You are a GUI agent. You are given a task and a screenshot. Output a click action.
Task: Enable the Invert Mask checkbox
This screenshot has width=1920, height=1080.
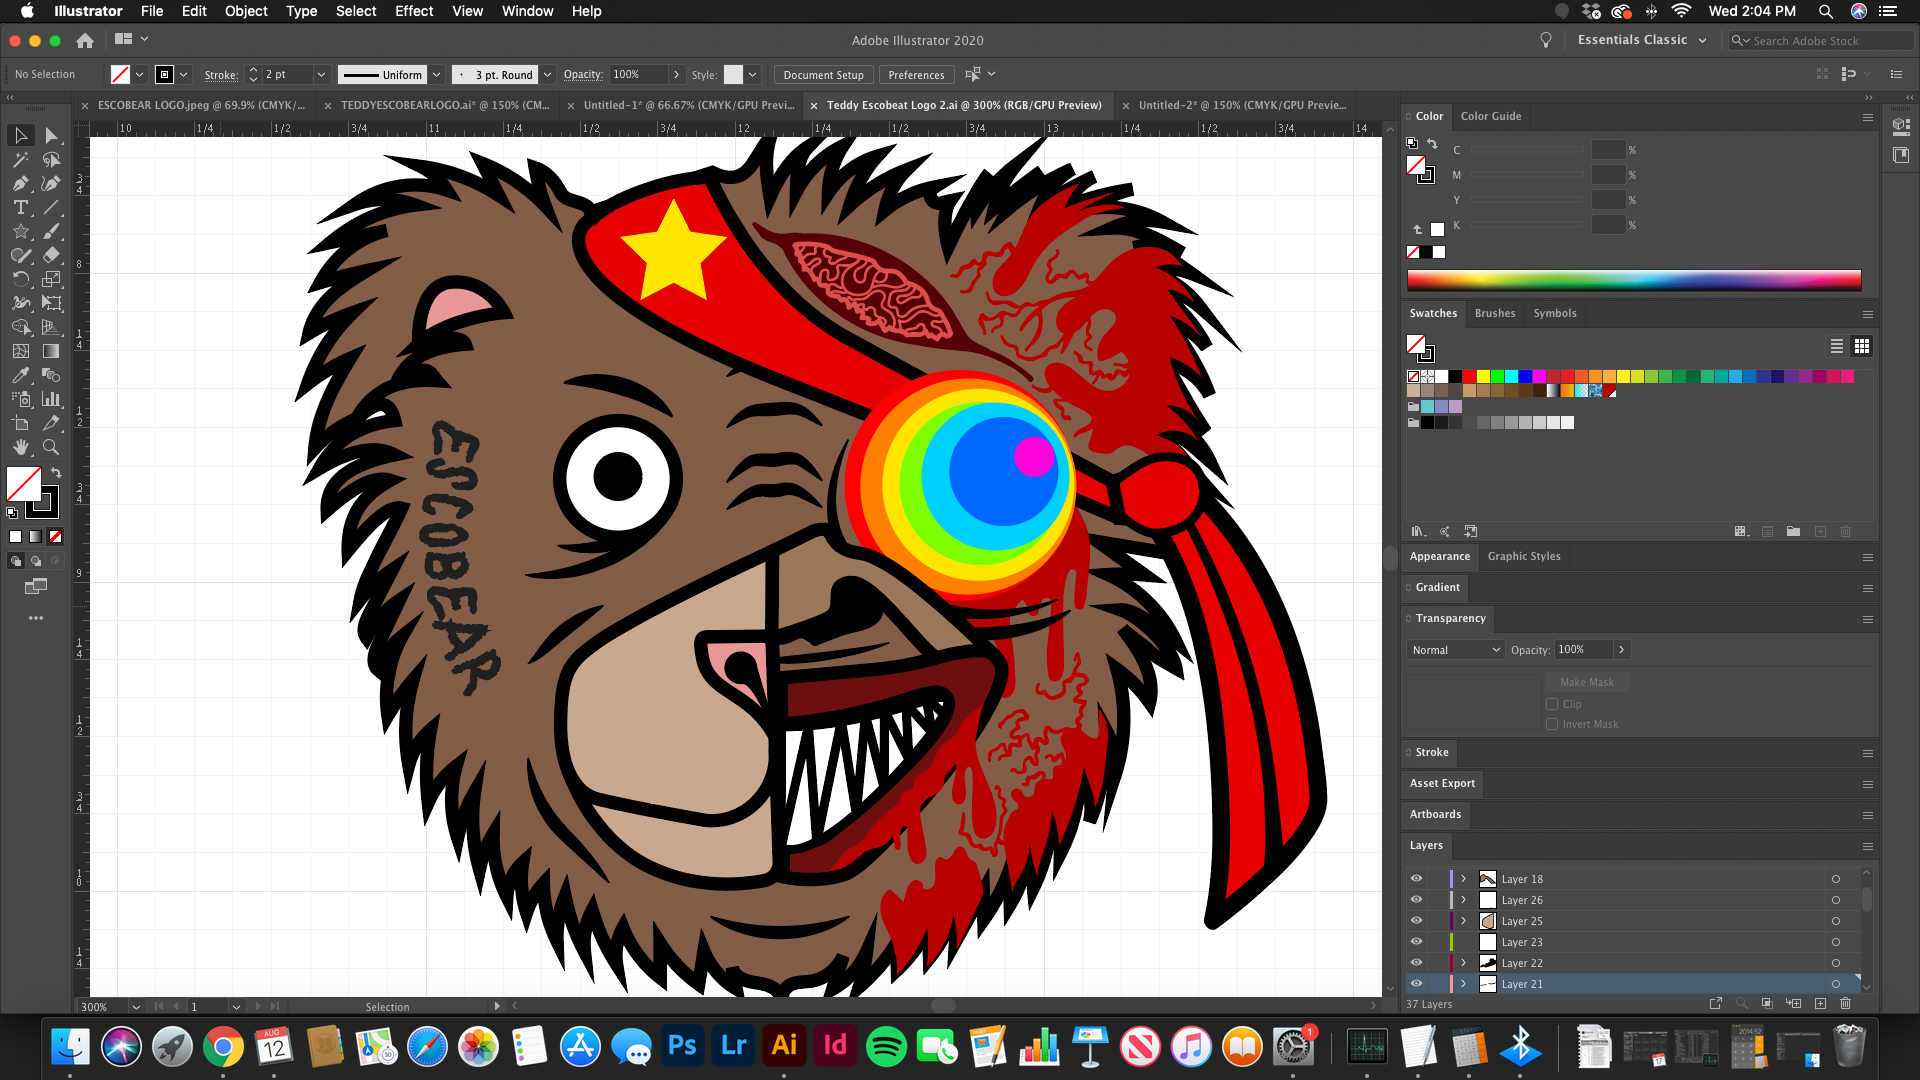(x=1552, y=724)
